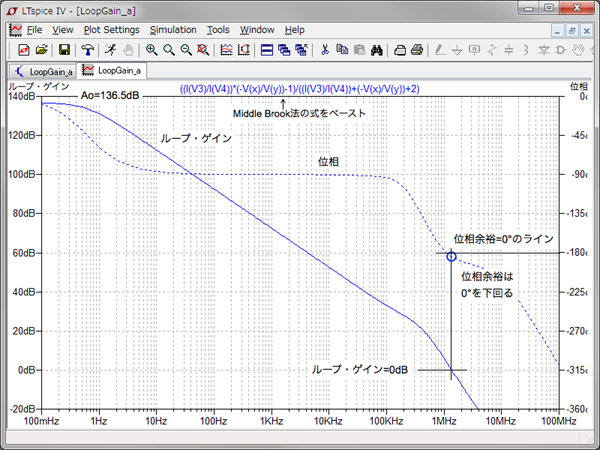Click the Print printer icon

pyautogui.click(x=417, y=49)
